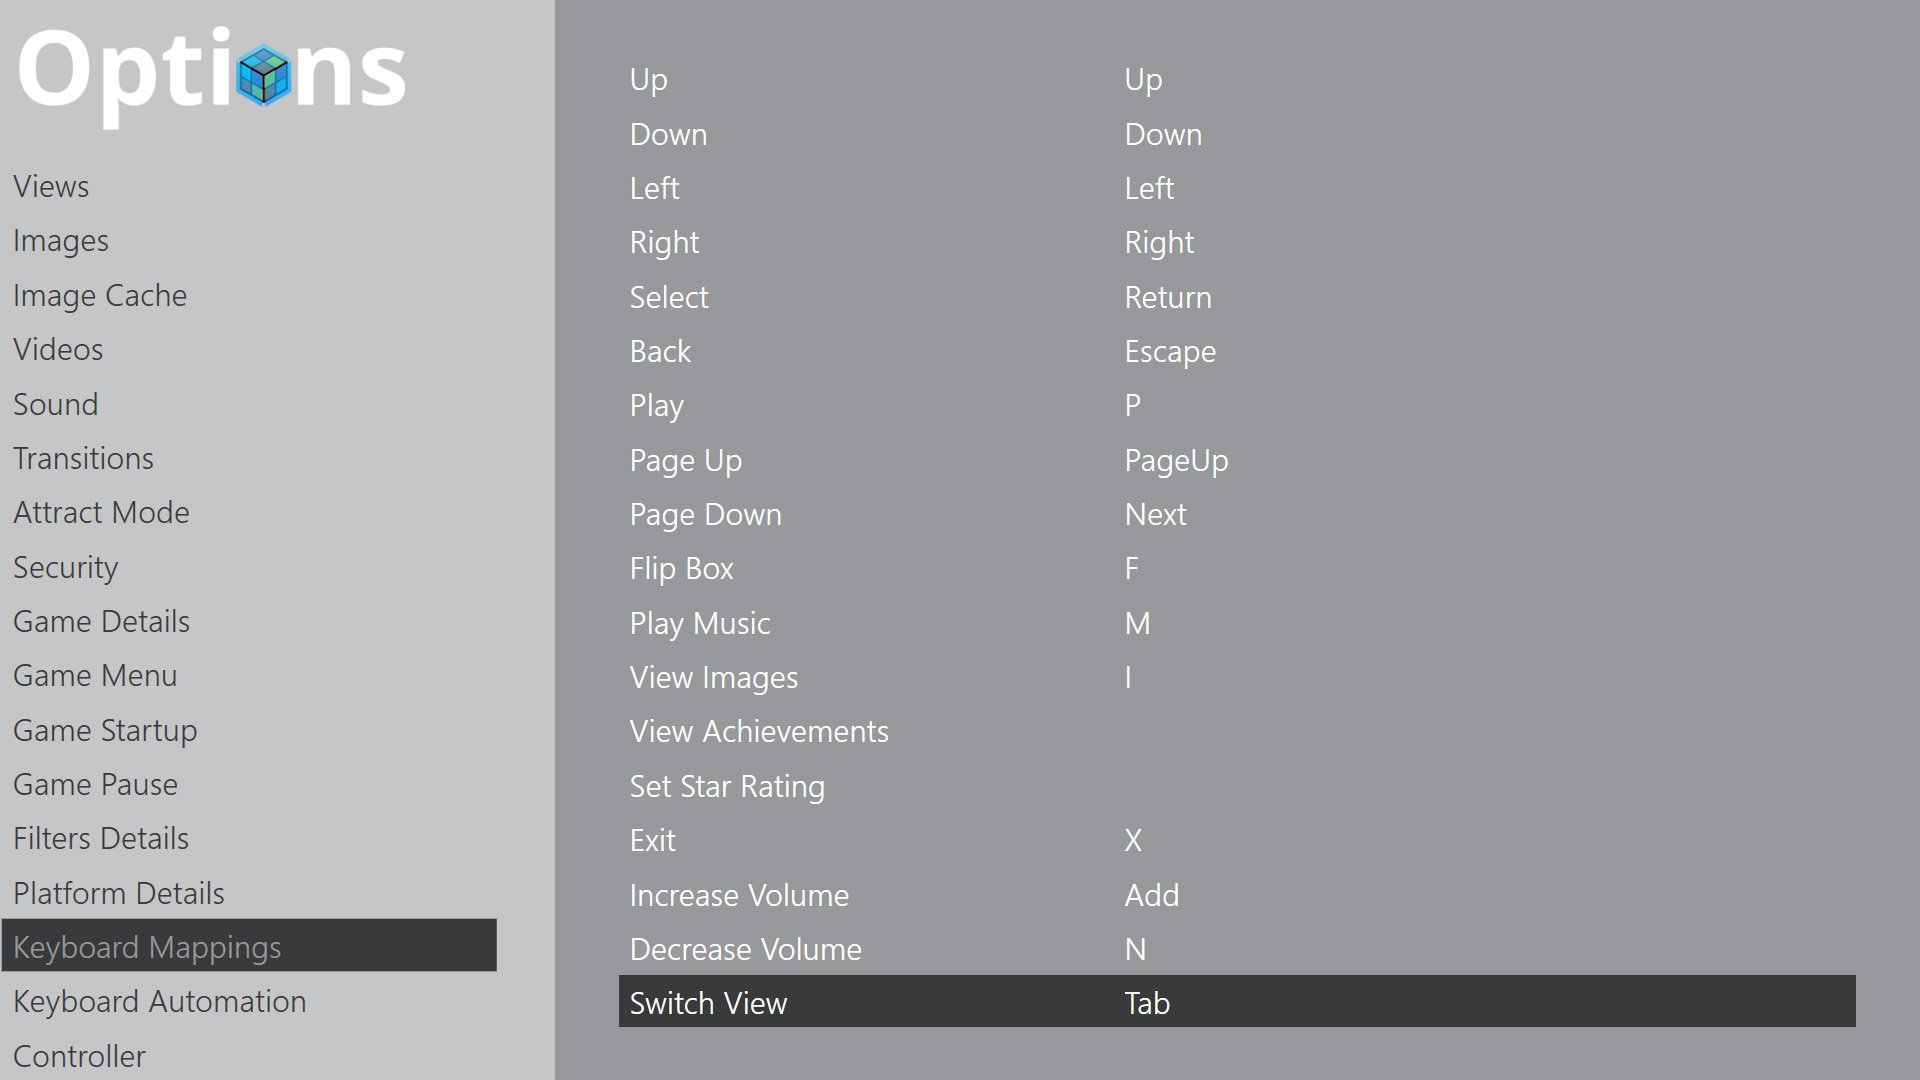Select Keyboard Automation in the sidebar
The height and width of the screenshot is (1080, 1920).
[160, 1002]
